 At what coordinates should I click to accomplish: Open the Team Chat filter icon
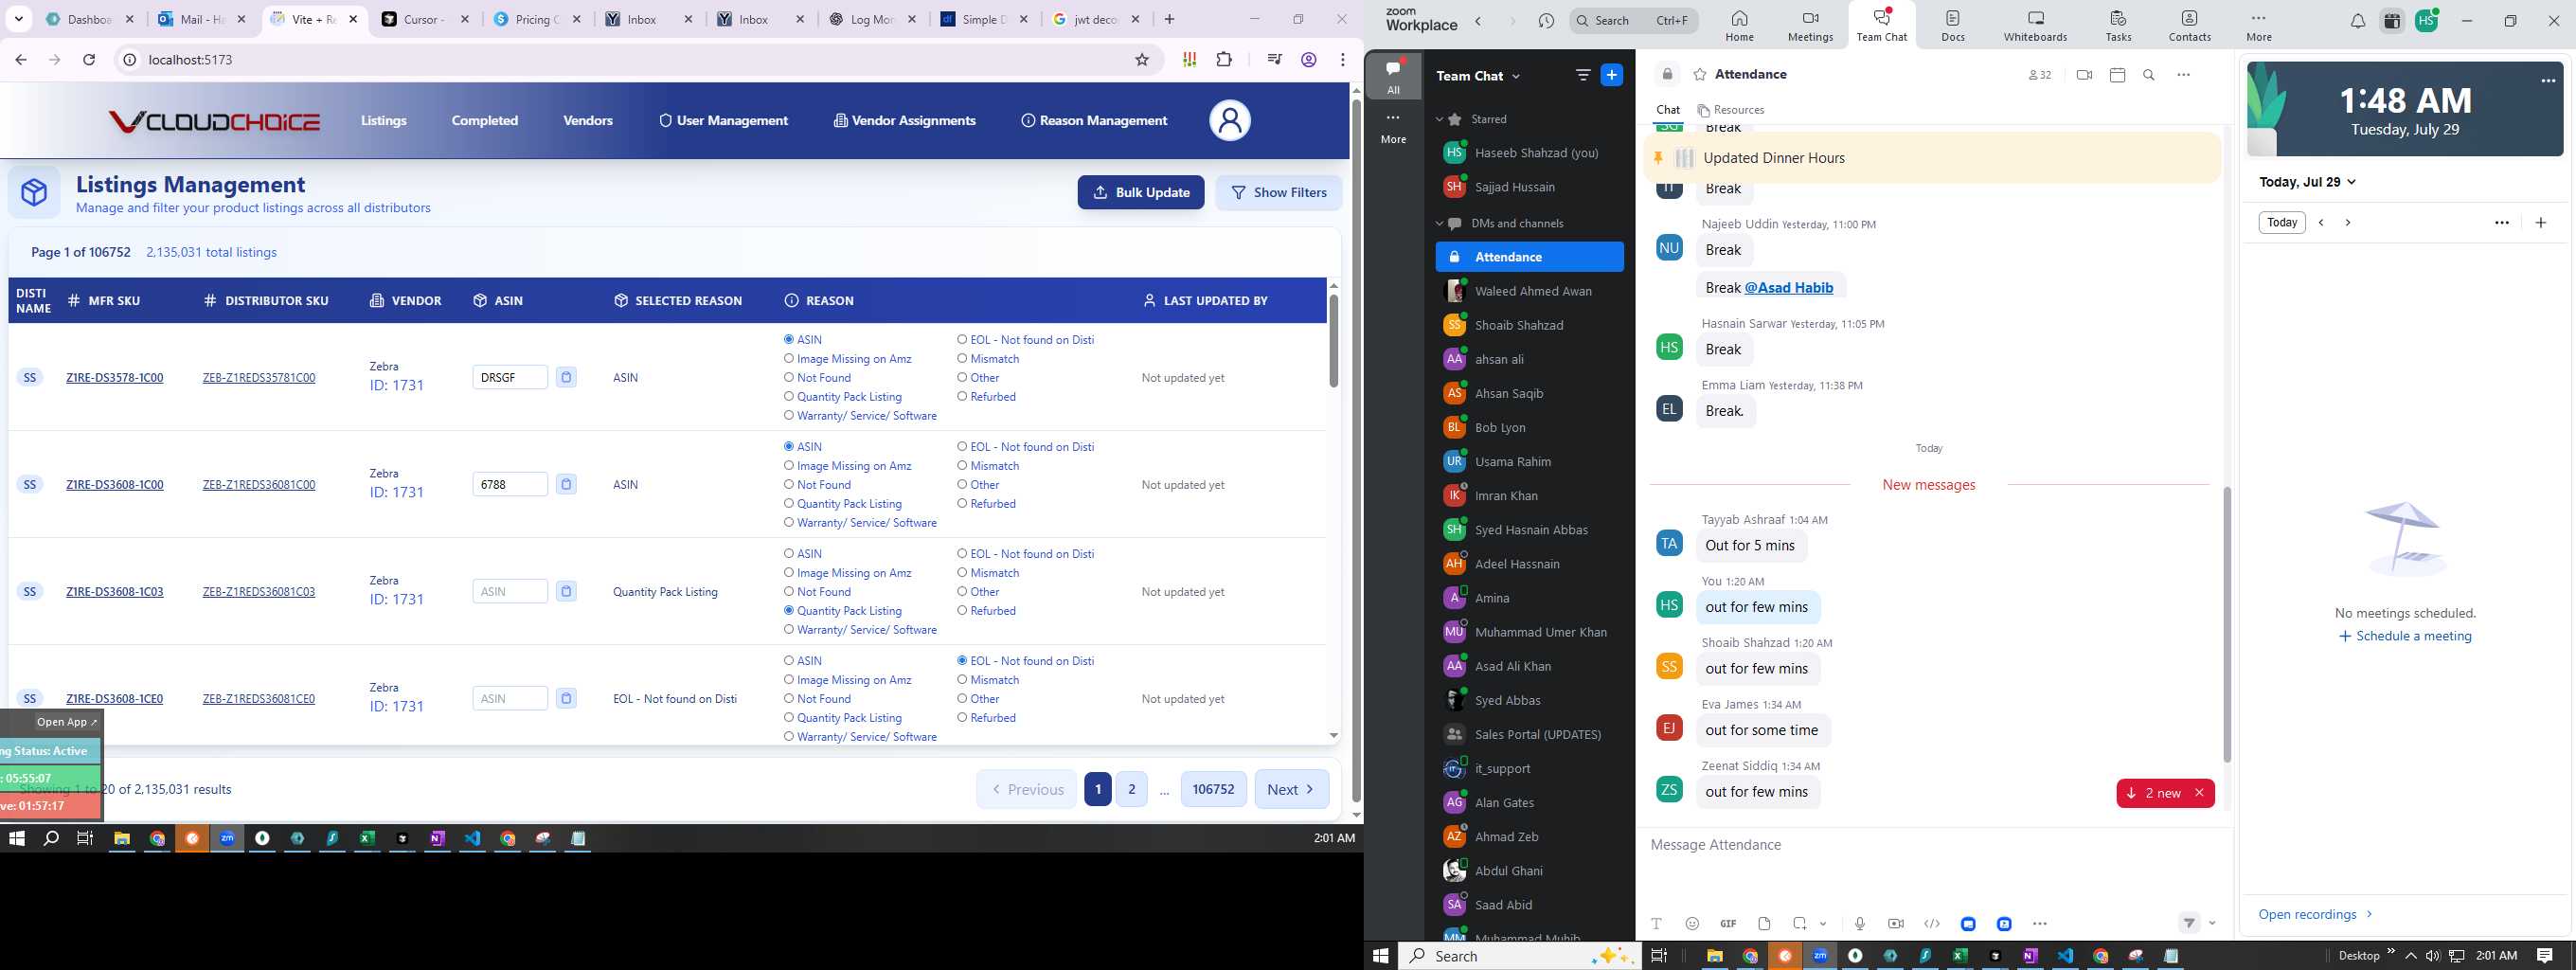pos(1583,75)
